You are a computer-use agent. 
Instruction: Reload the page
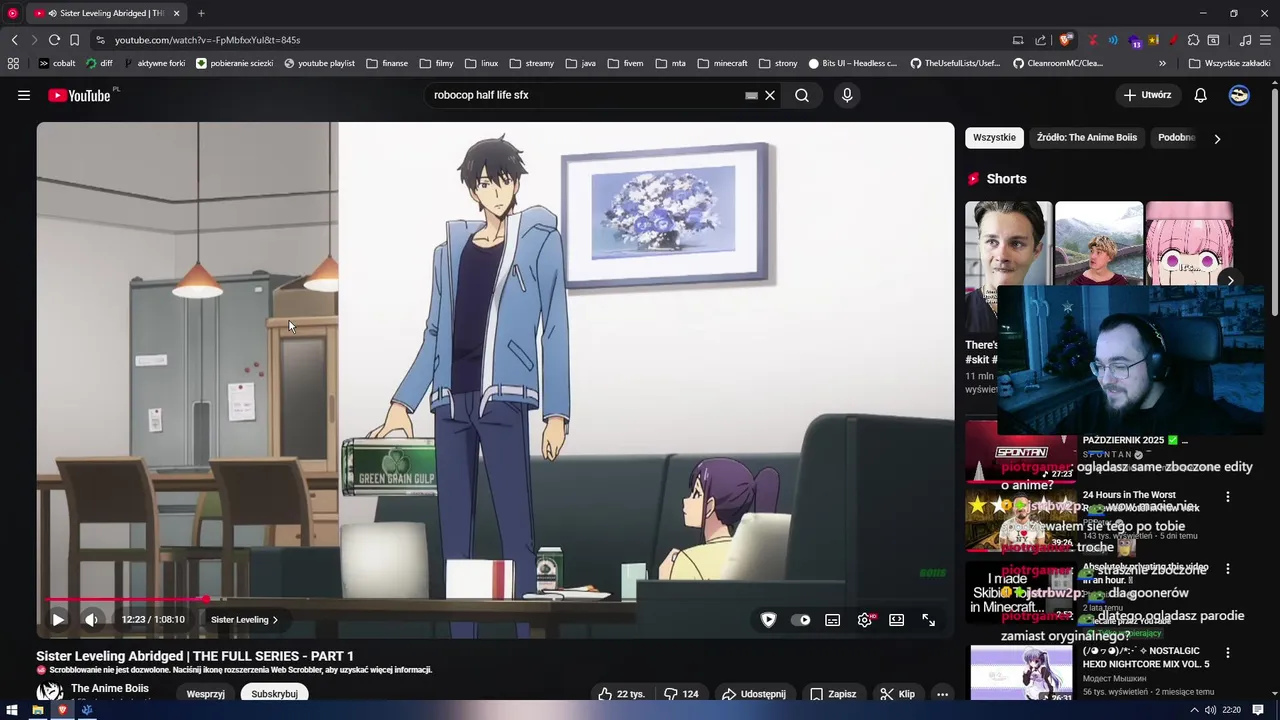(54, 40)
